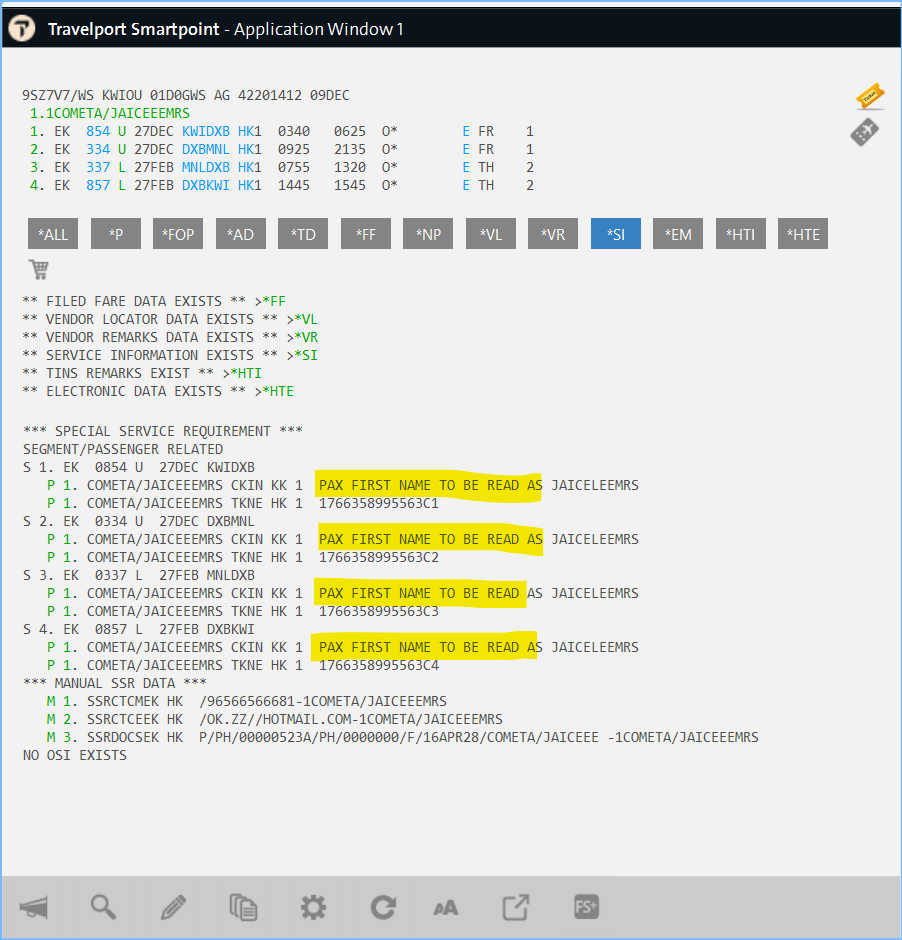Open the green *SI service information link
Screen dimensions: 902x940
(x=306, y=355)
